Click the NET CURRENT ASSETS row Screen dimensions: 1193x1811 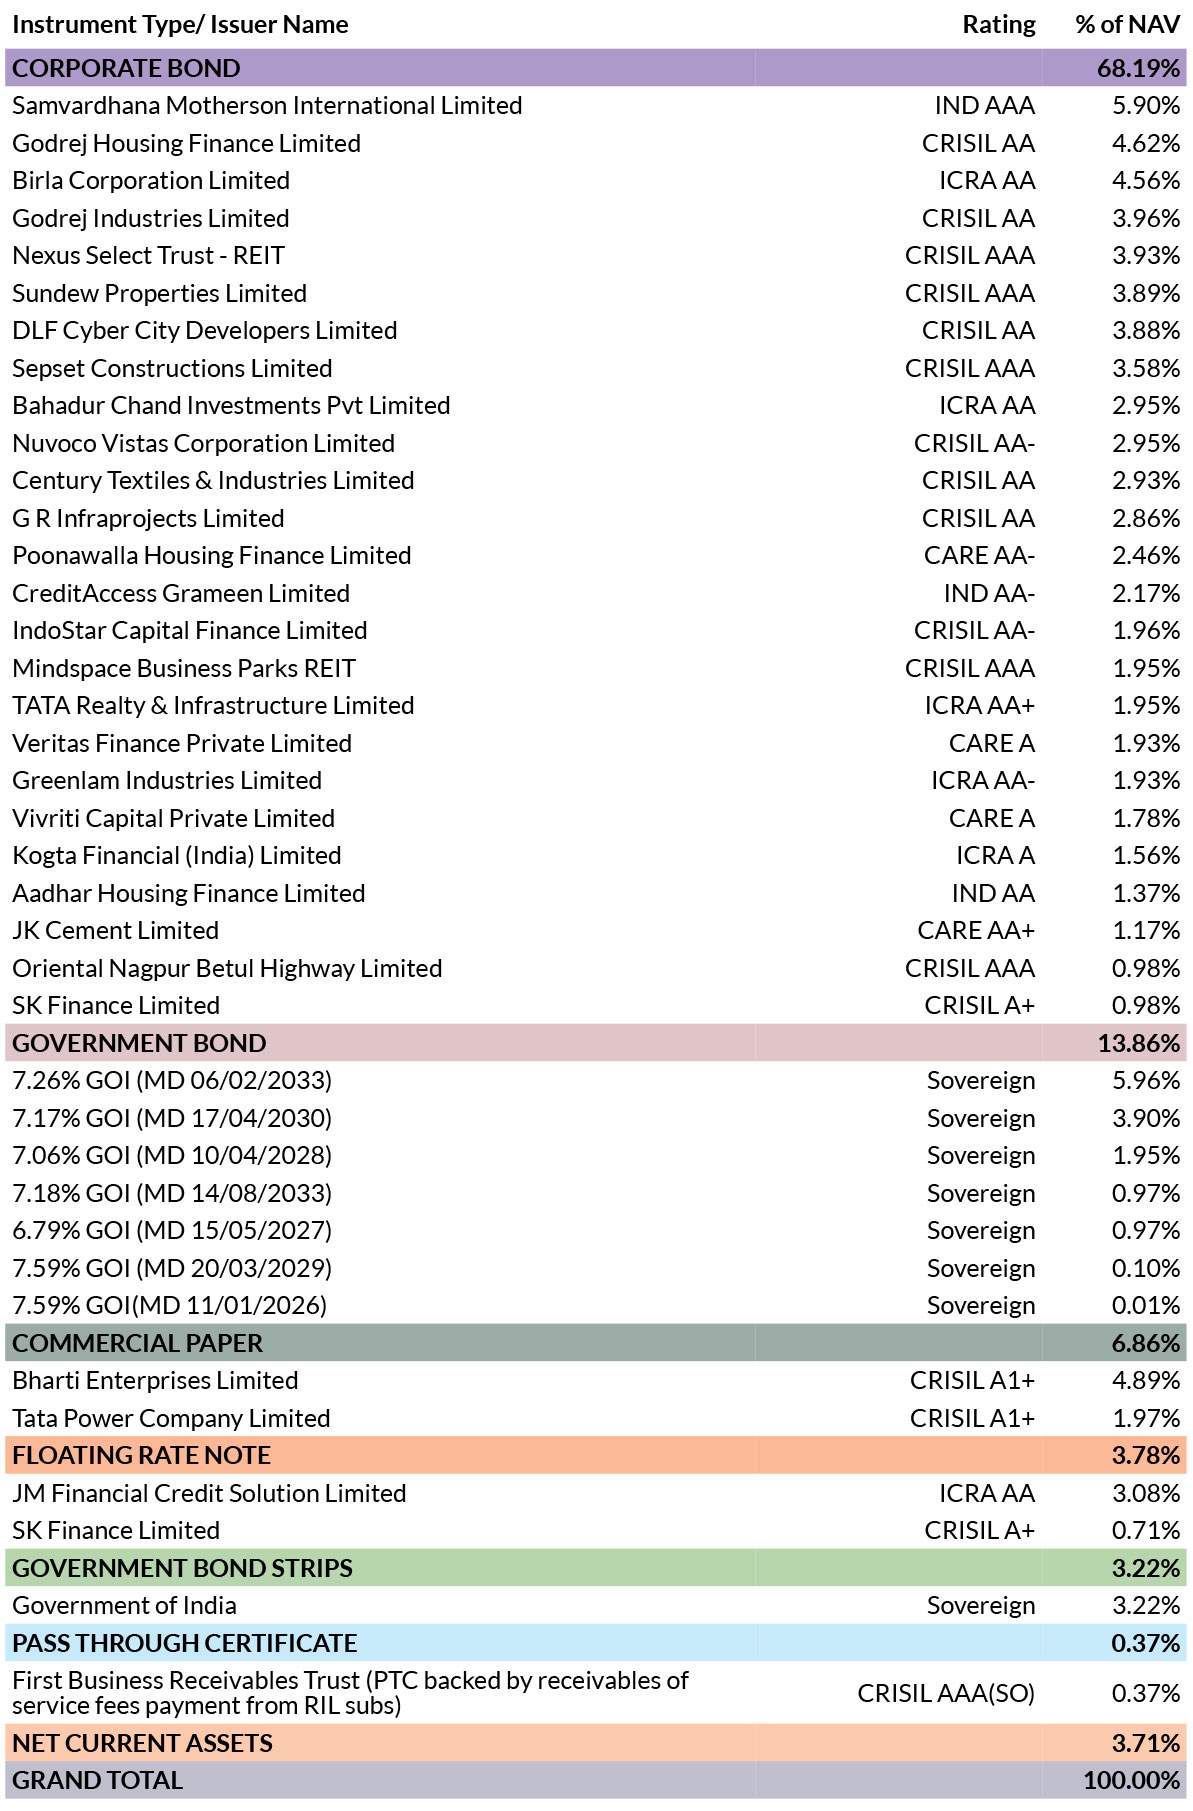tap(596, 1743)
